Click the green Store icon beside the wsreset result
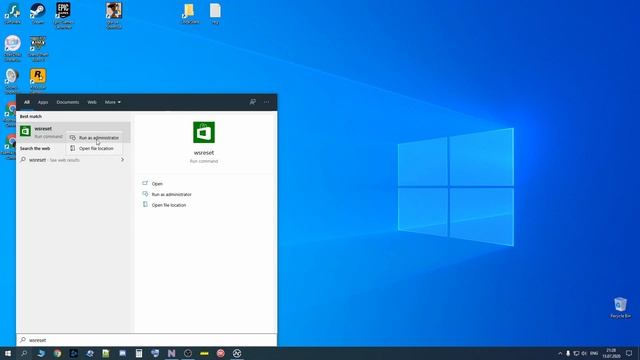 (25, 131)
